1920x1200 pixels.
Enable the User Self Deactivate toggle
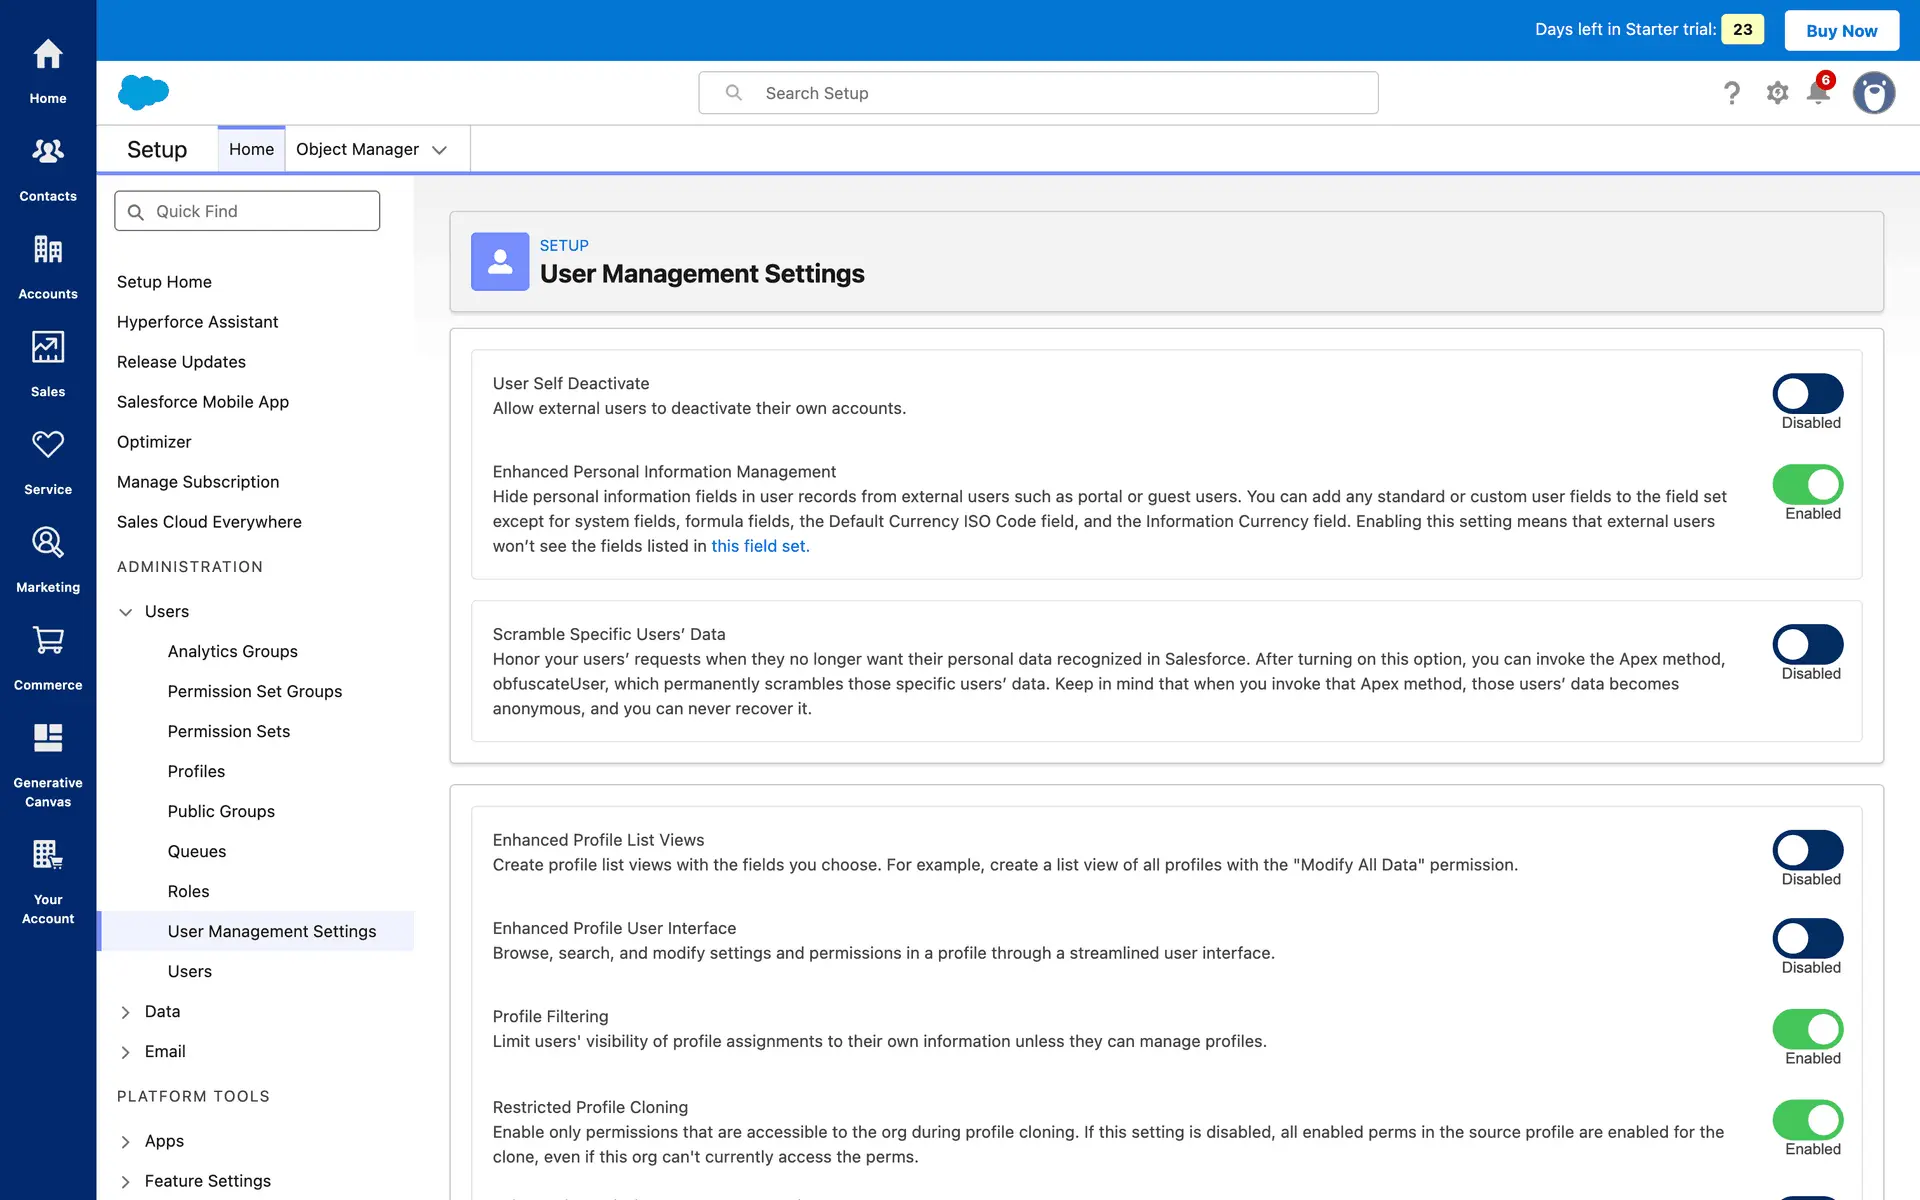tap(1808, 393)
